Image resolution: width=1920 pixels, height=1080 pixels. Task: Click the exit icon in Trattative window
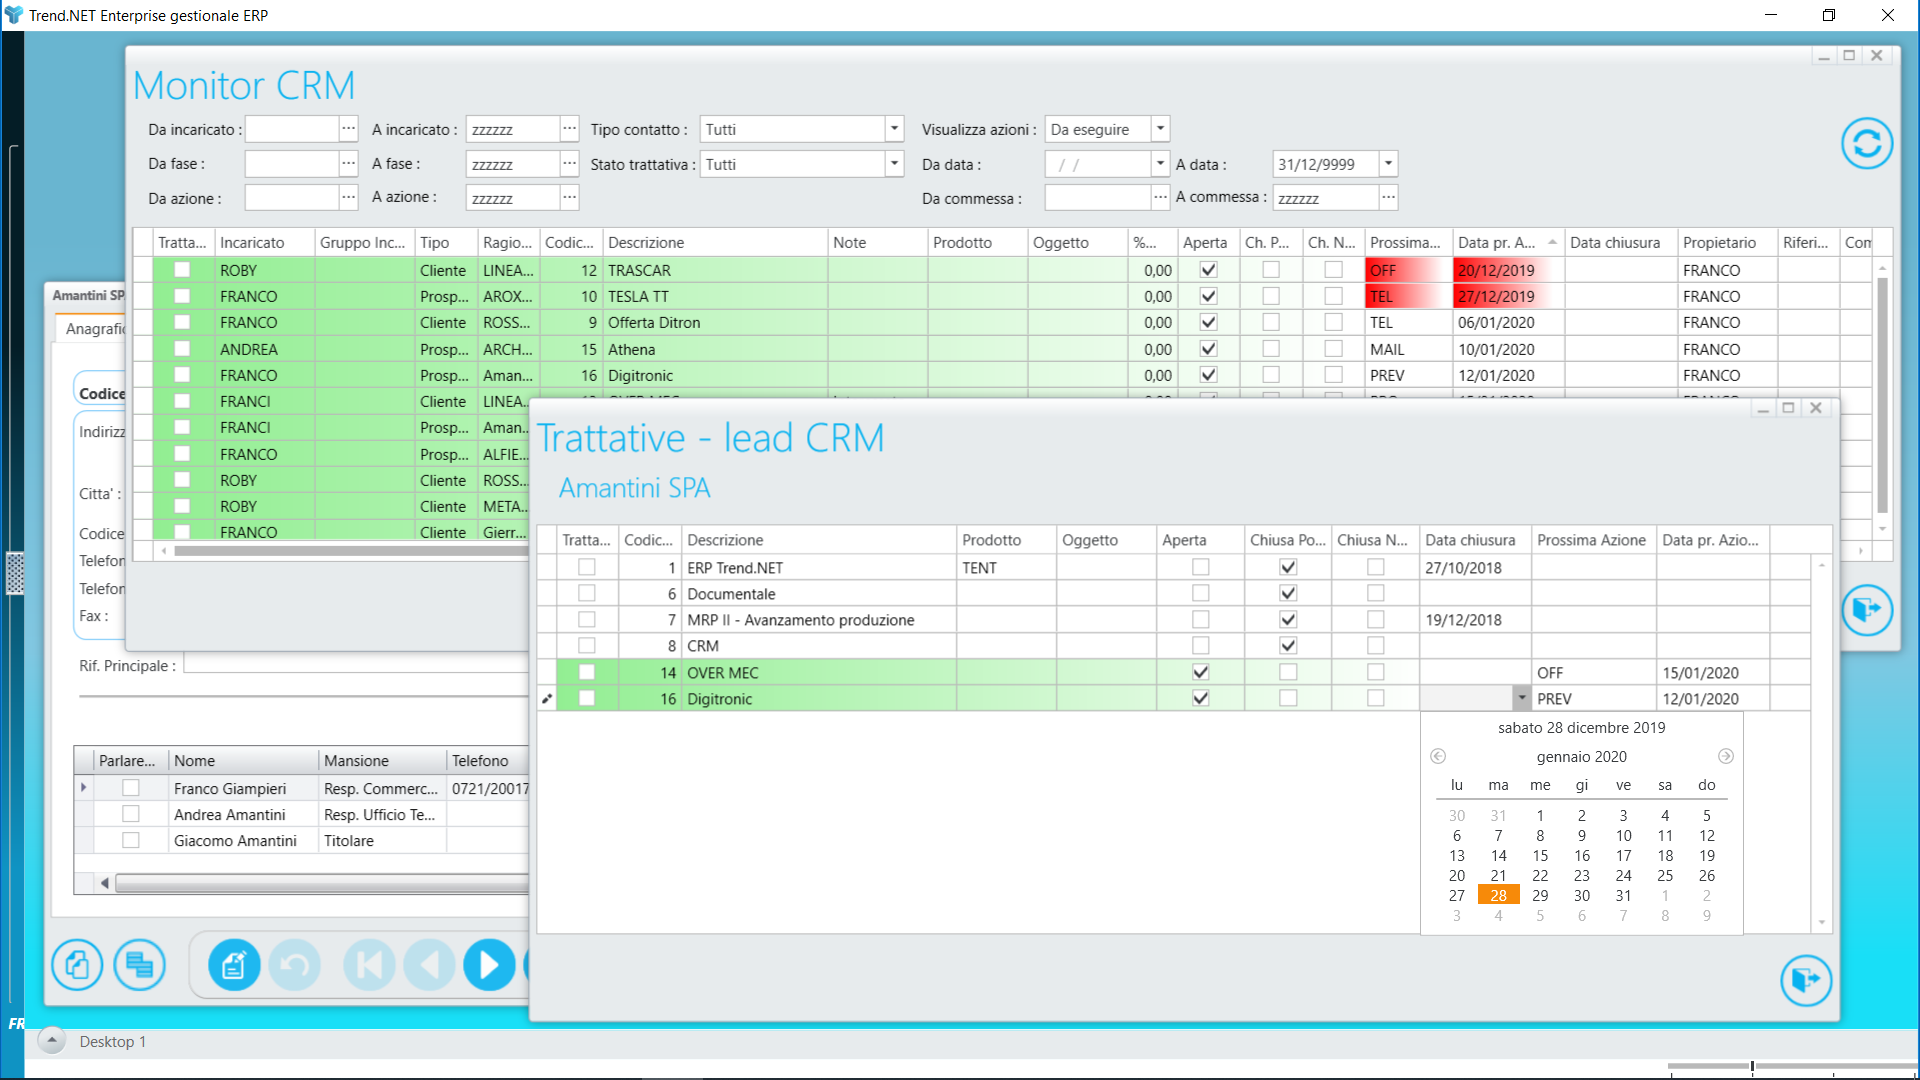(1805, 980)
